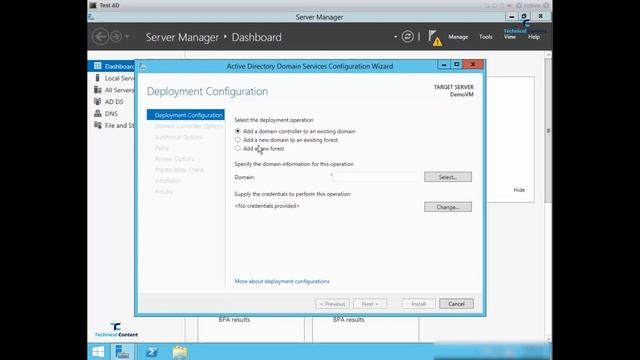Select Deployment Configuration wizard step

[186, 115]
